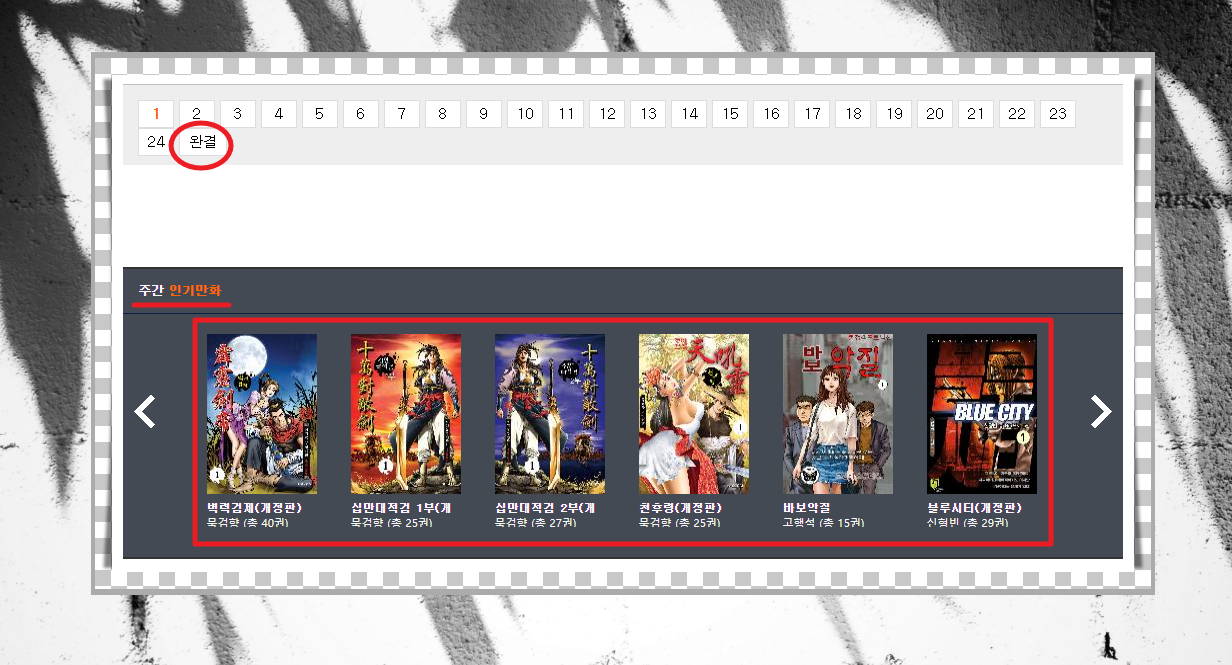Click the next arrow in the manga carousel
Viewport: 1232px width, 665px height.
tap(1100, 411)
